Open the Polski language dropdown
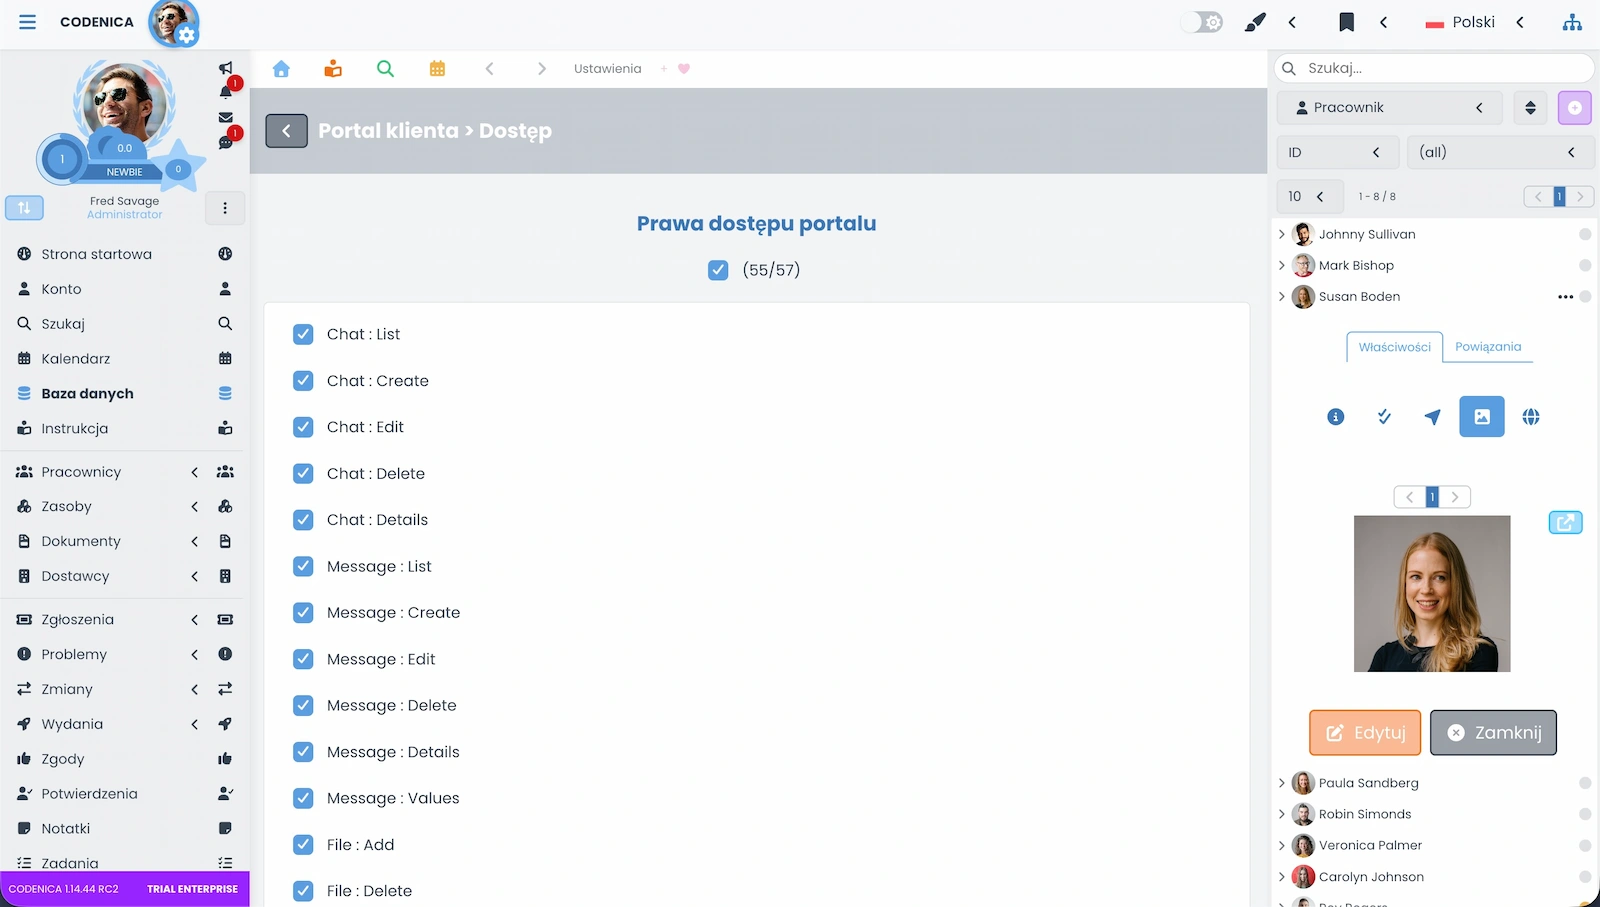 point(1474,22)
